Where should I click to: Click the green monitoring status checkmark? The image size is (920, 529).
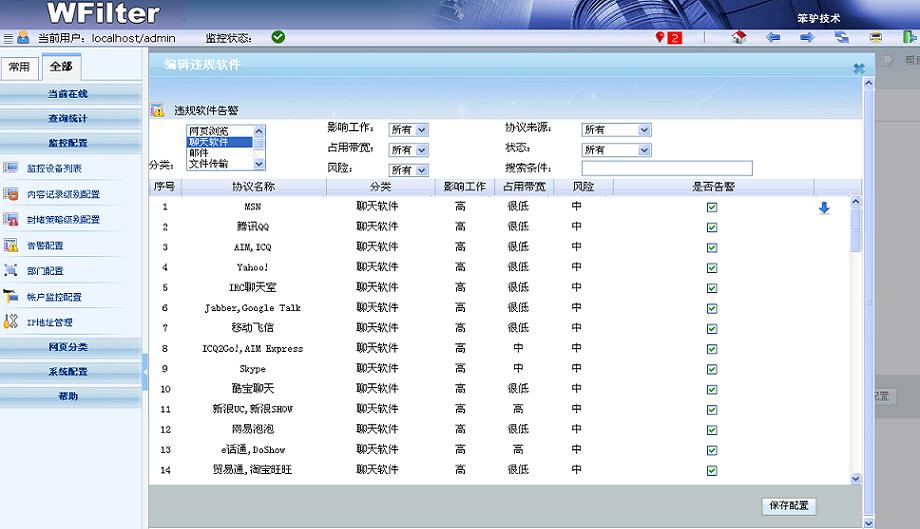[x=278, y=37]
